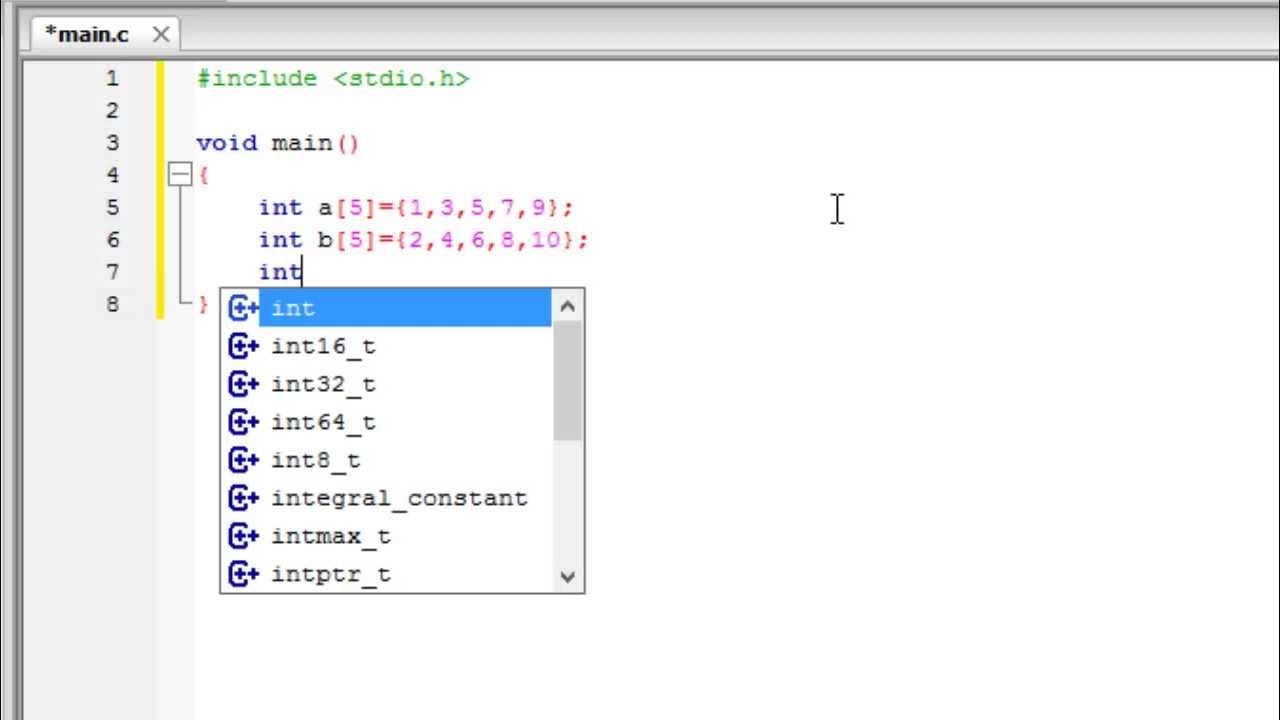Image resolution: width=1280 pixels, height=720 pixels.
Task: Click the icon beside intmax_t suggestion
Action: 244,537
